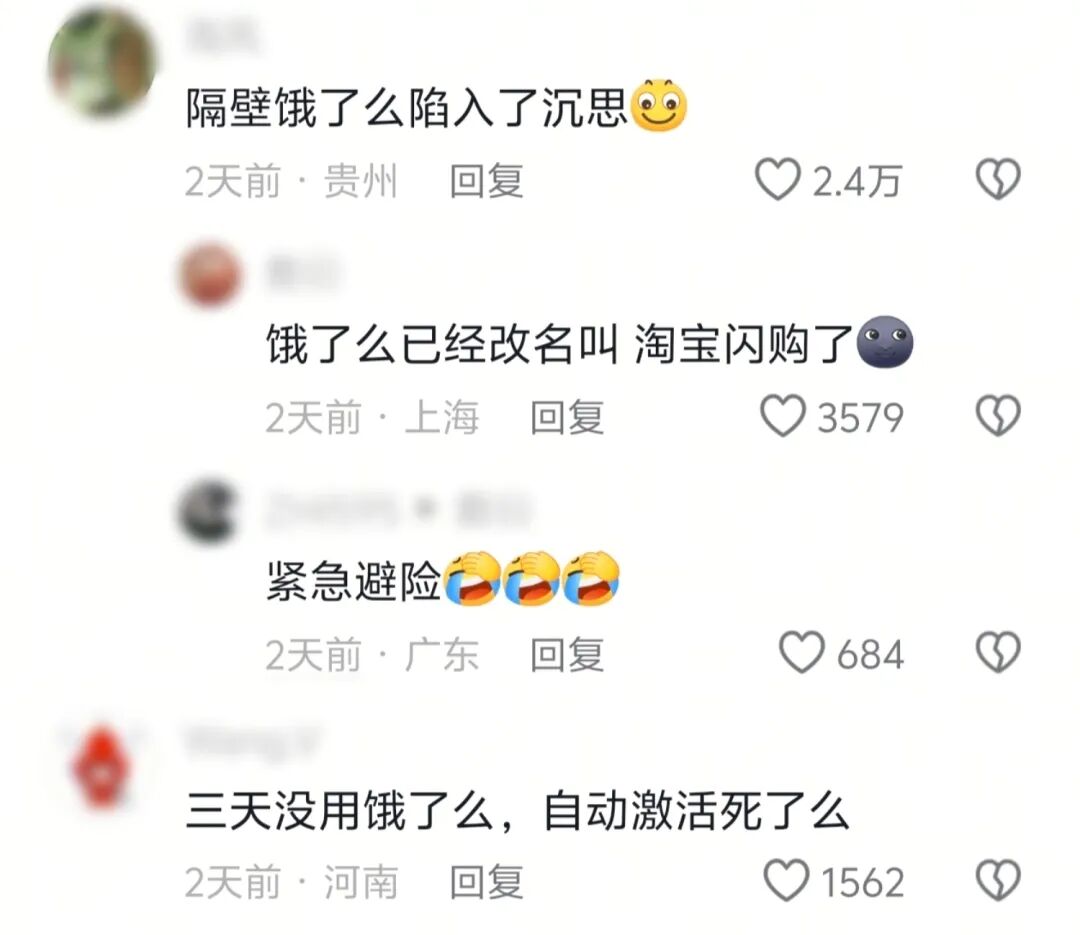This screenshot has height=935, width=1080.
Task: Select comment text 三天没用饿了么，自动激活死了么
Action: pyautogui.click(x=517, y=811)
